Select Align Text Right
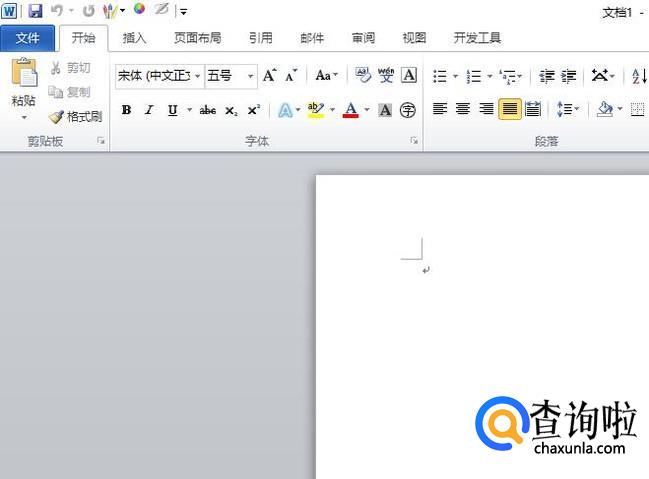This screenshot has height=479, width=649. (486, 110)
